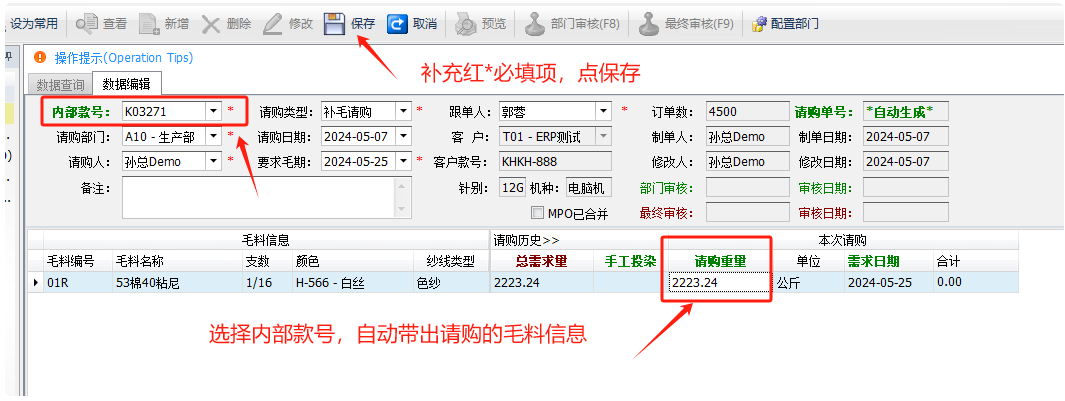Click the 删除 (Delete) toolbar icon
The image size is (1065, 401).
[211, 24]
